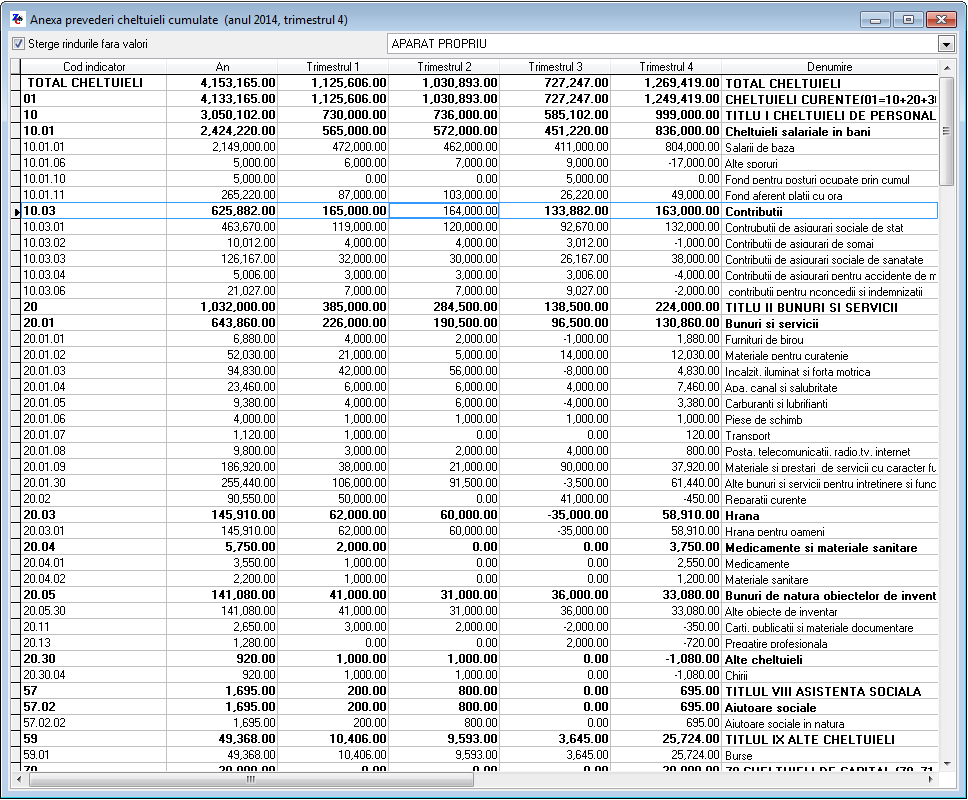Click the "Trimestrul 1" column header
The width and height of the screenshot is (968, 800).
333,67
